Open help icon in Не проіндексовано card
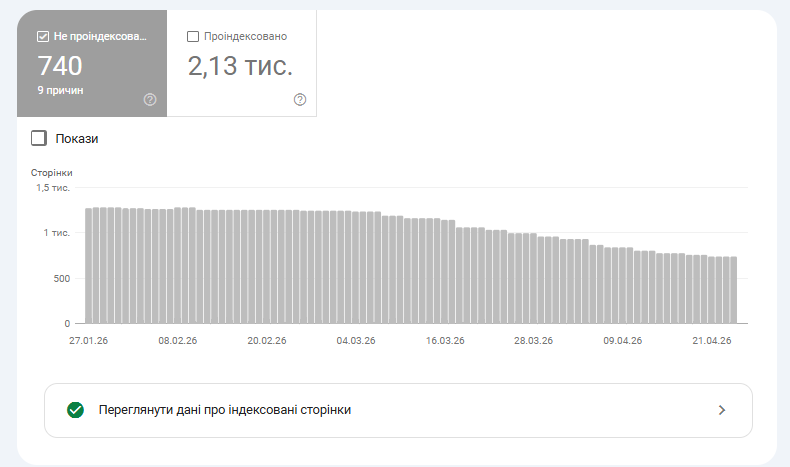This screenshot has height=467, width=790. [150, 100]
